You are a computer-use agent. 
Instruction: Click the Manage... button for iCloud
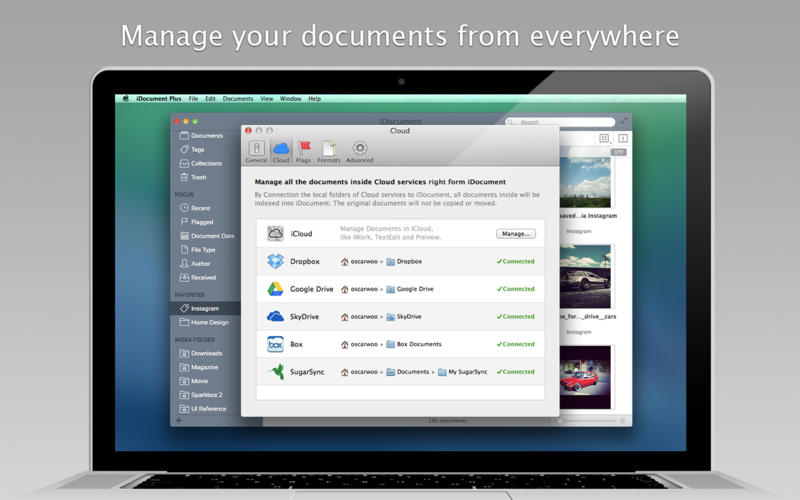(516, 234)
